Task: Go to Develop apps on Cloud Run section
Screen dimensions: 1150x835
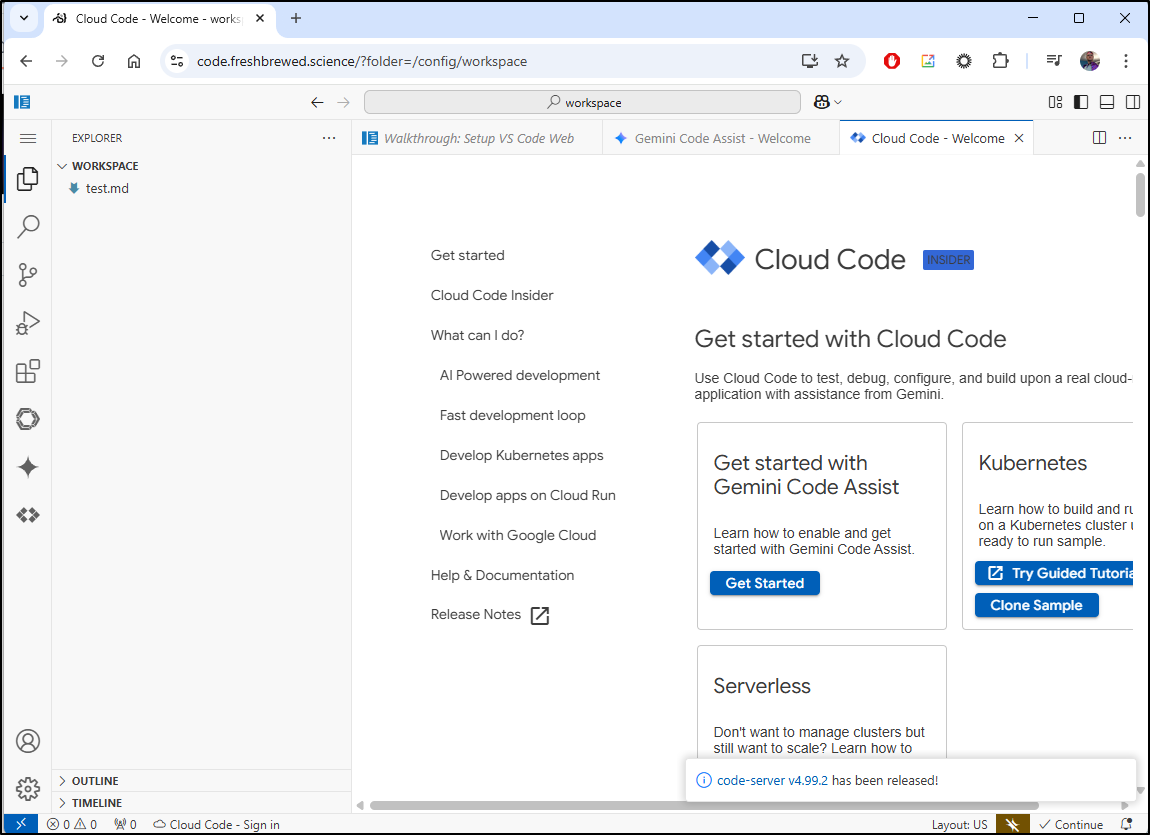Action: [527, 496]
